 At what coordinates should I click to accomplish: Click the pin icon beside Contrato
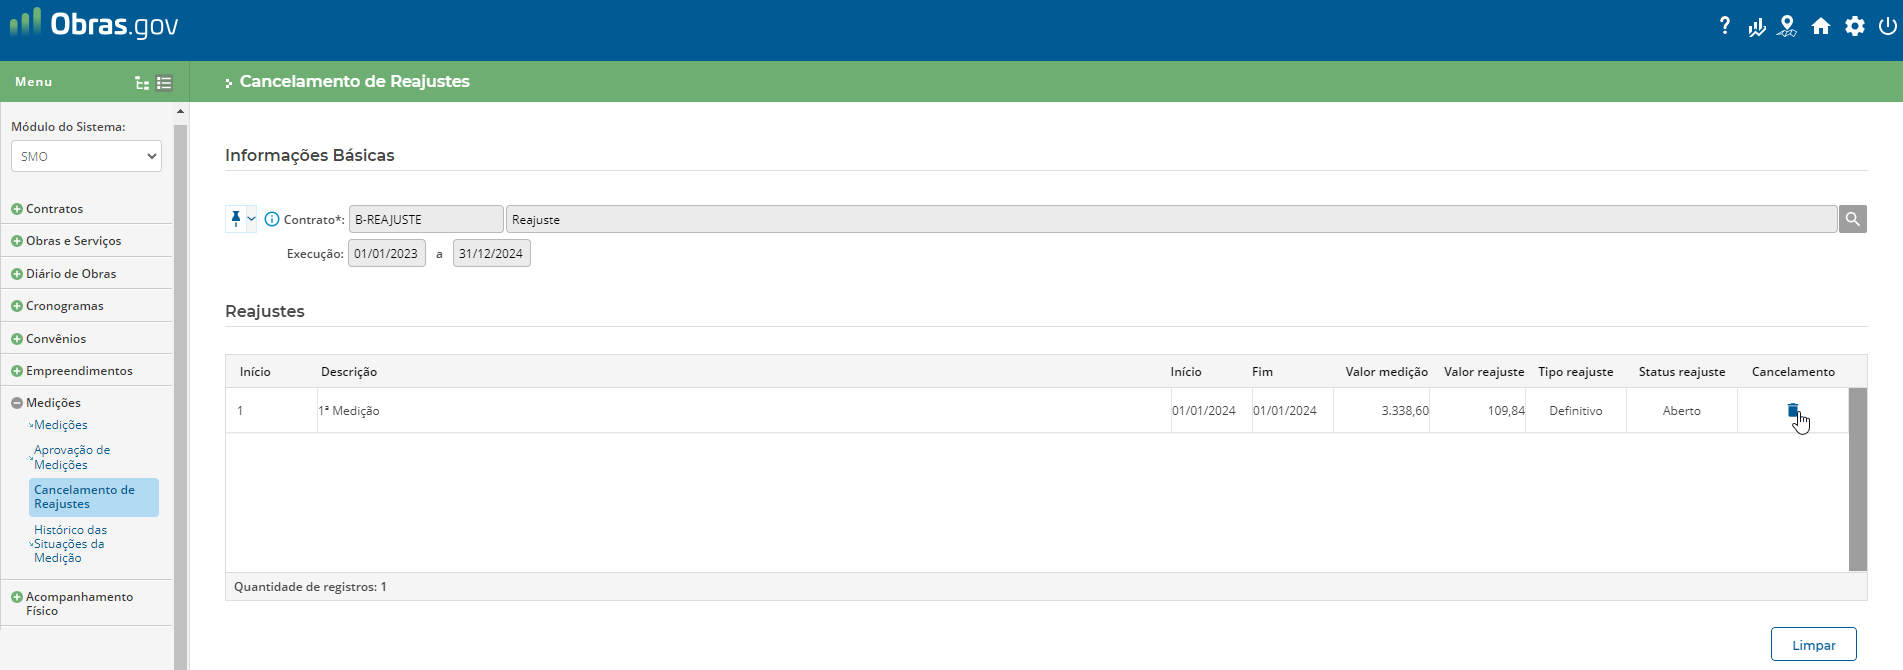click(x=236, y=219)
